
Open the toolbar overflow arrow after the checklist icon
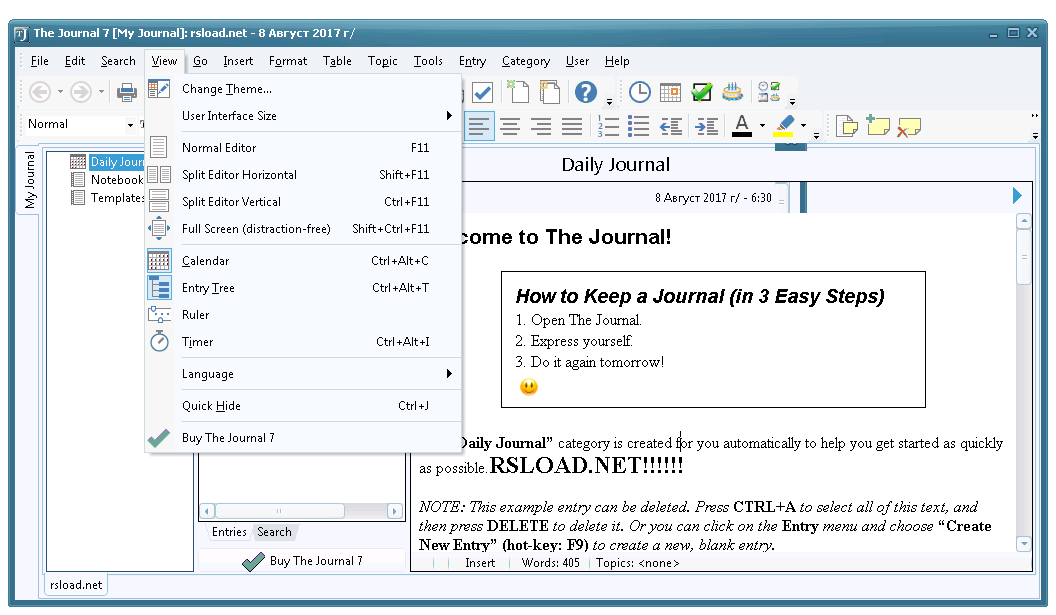pyautogui.click(x=792, y=102)
